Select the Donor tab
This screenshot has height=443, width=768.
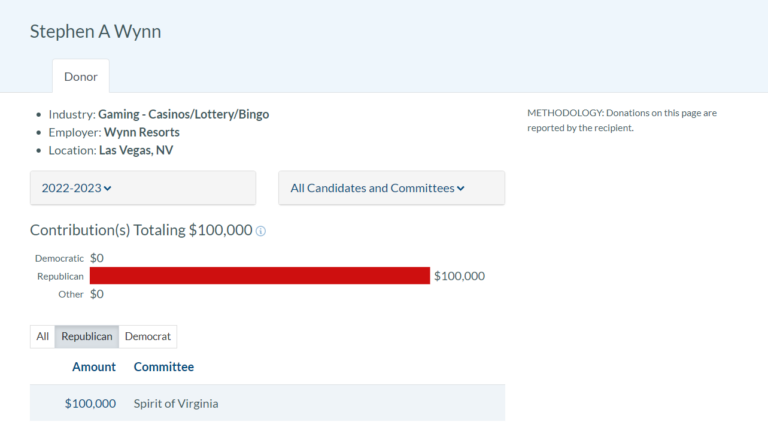(x=81, y=76)
